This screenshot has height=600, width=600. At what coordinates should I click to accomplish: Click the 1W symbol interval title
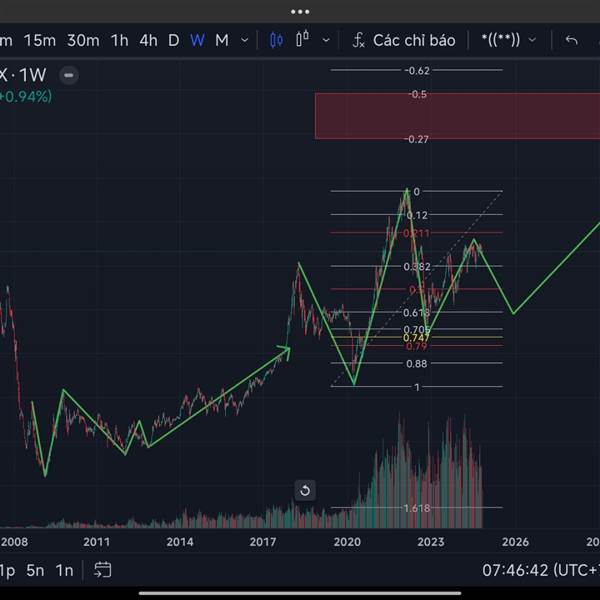(33, 75)
